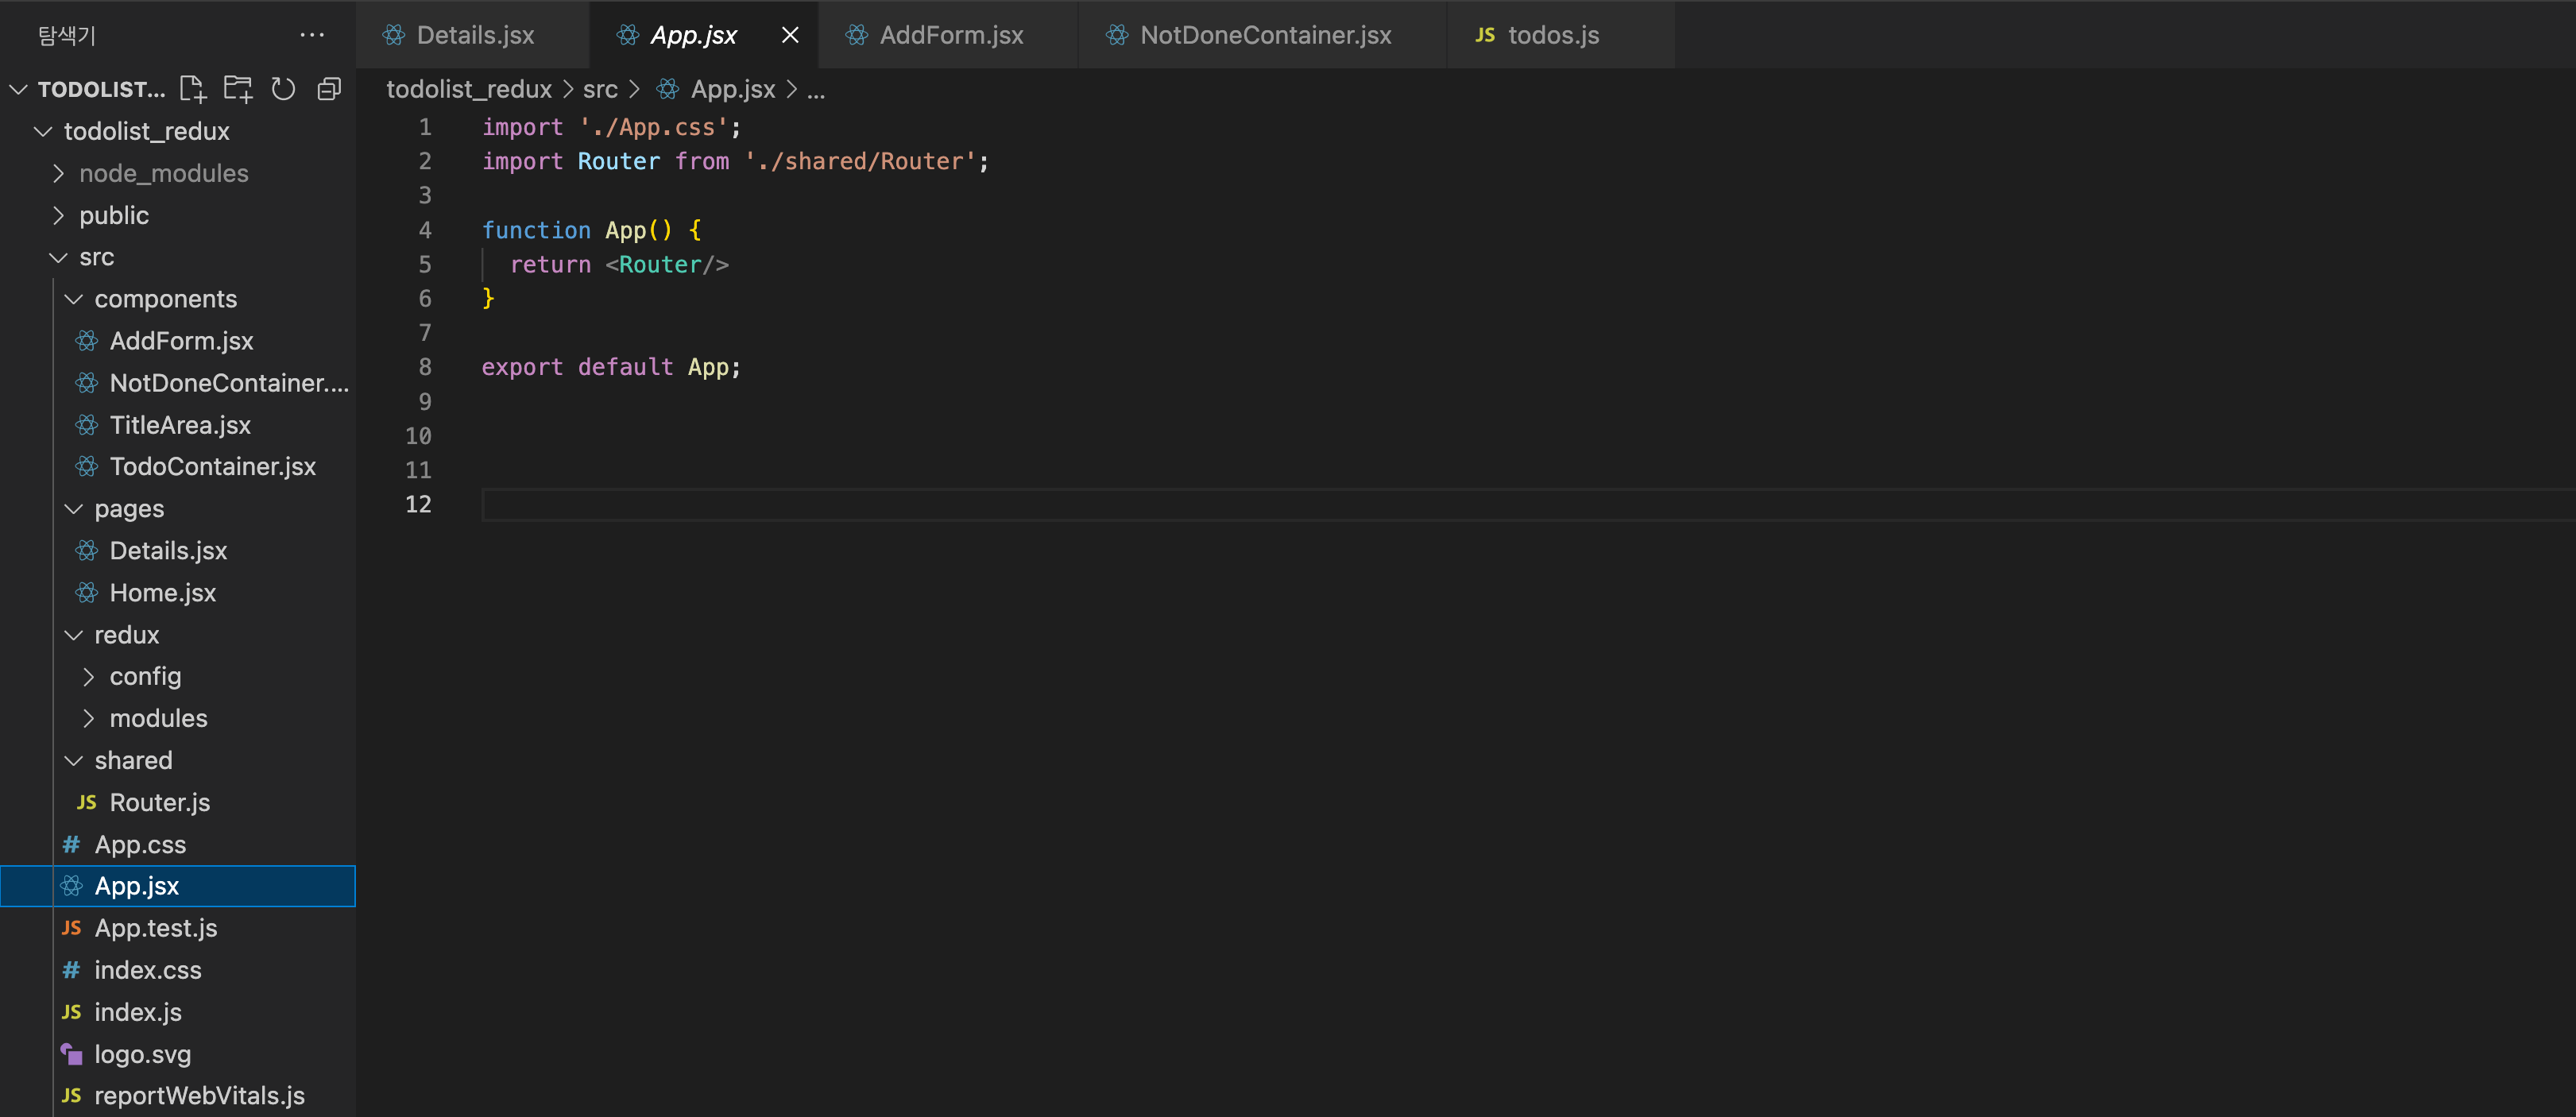Open the explorer more actions ellipsis menu
This screenshot has width=2576, height=1117.
(312, 35)
